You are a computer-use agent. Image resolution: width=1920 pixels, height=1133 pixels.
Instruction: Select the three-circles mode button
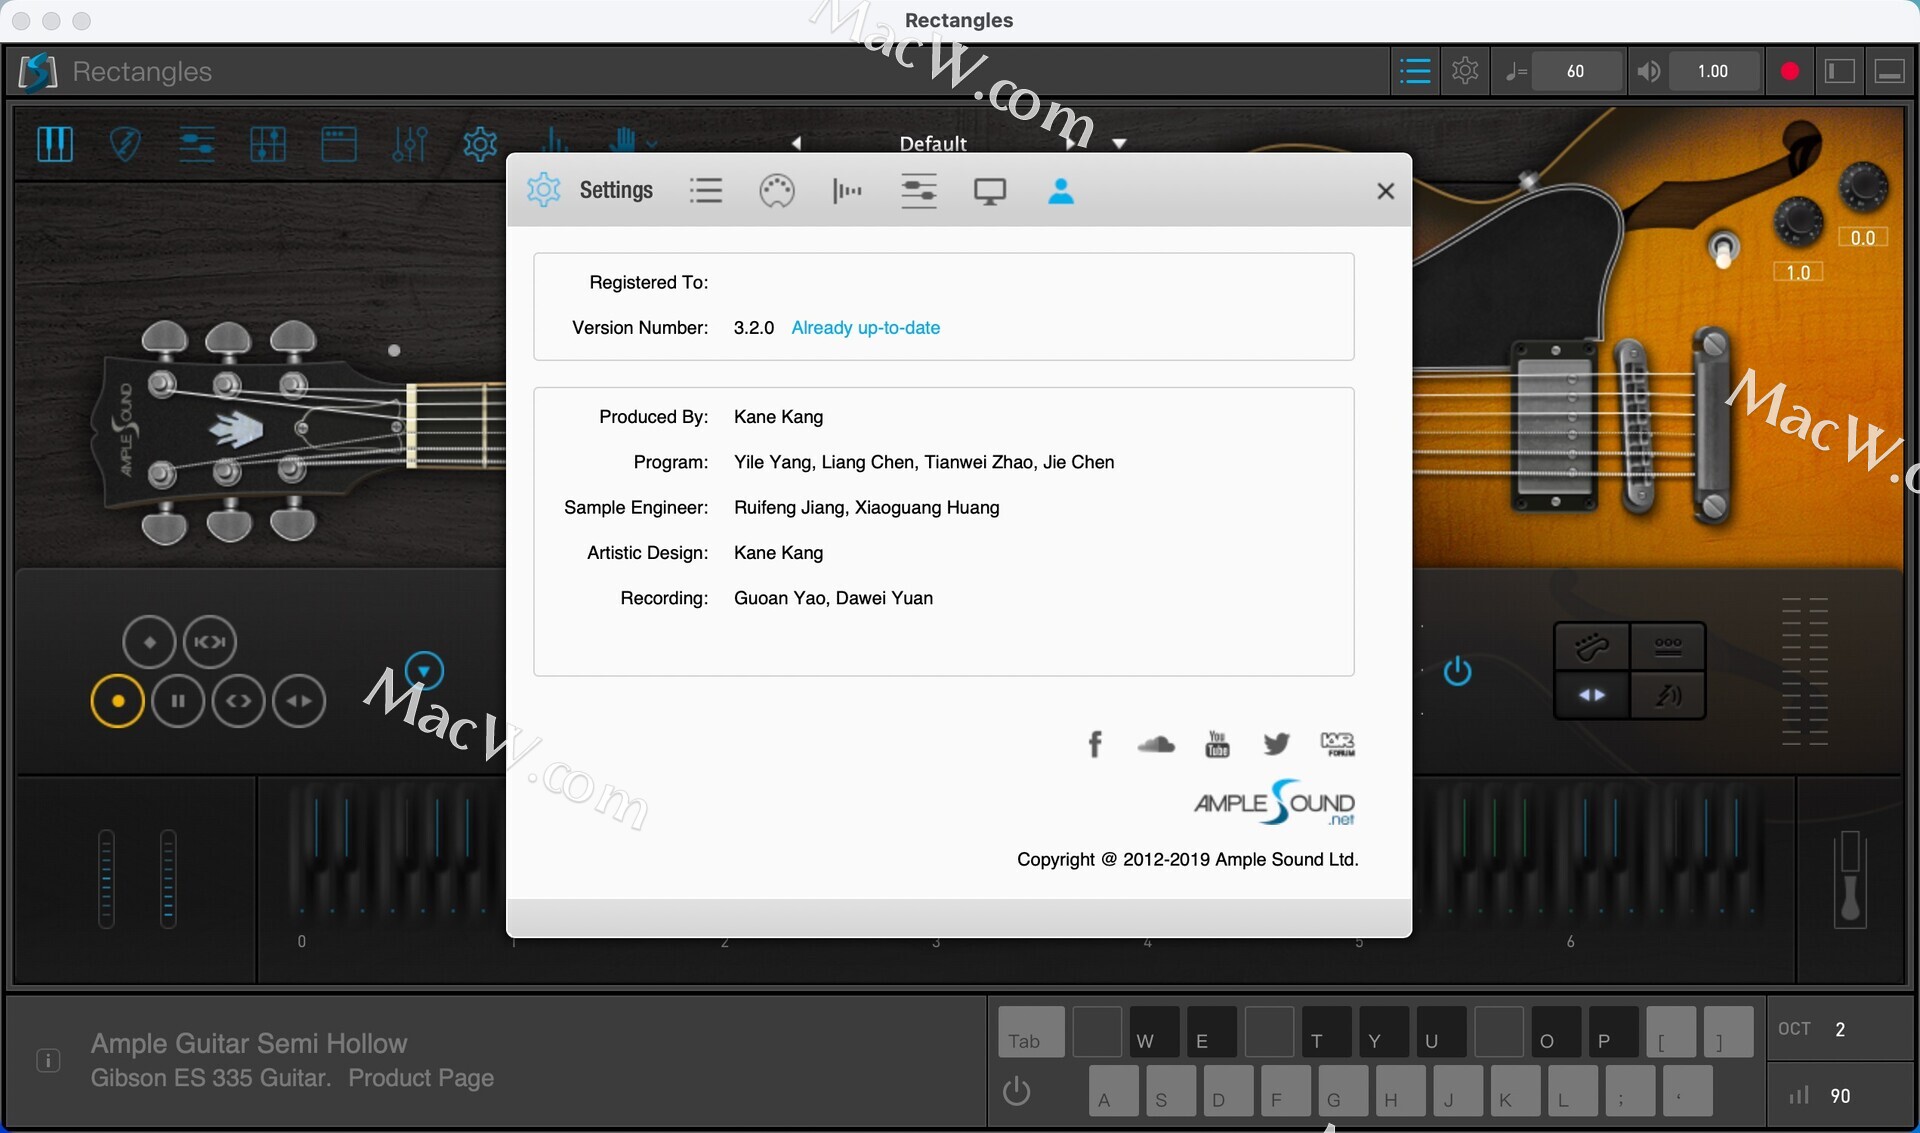tap(1668, 647)
